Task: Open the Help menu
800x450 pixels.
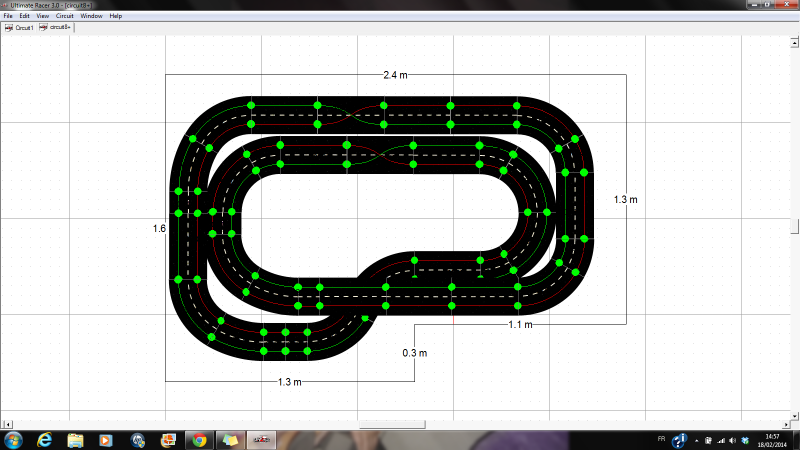Action: 116,16
